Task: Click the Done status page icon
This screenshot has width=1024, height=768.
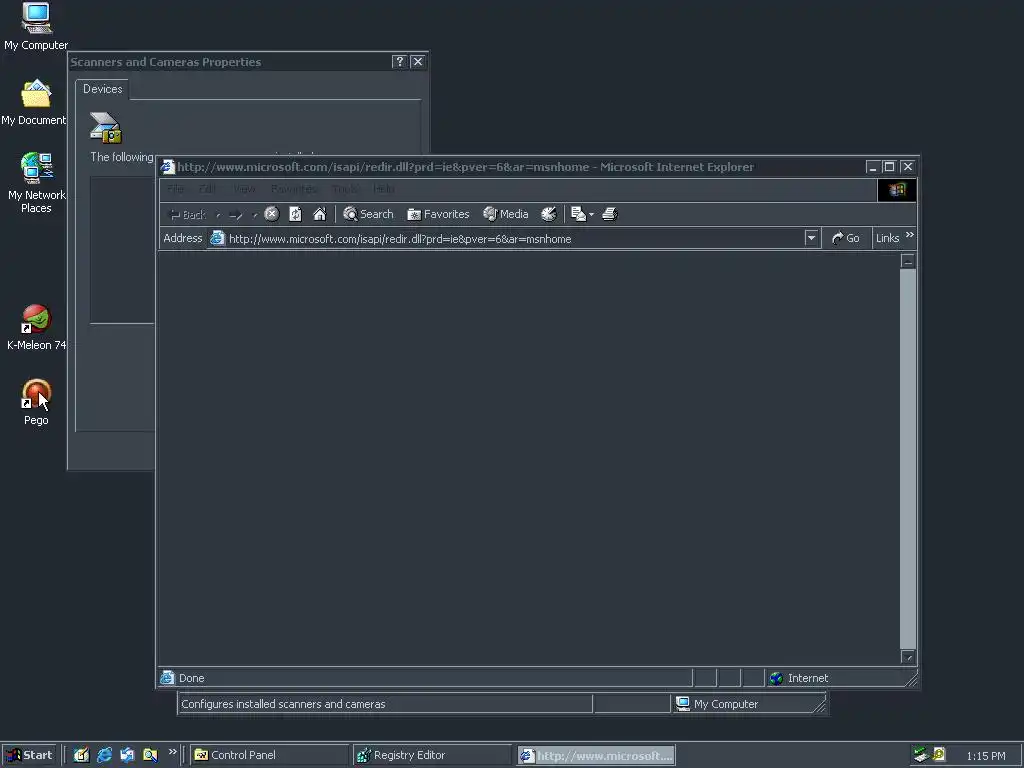Action: coord(167,678)
